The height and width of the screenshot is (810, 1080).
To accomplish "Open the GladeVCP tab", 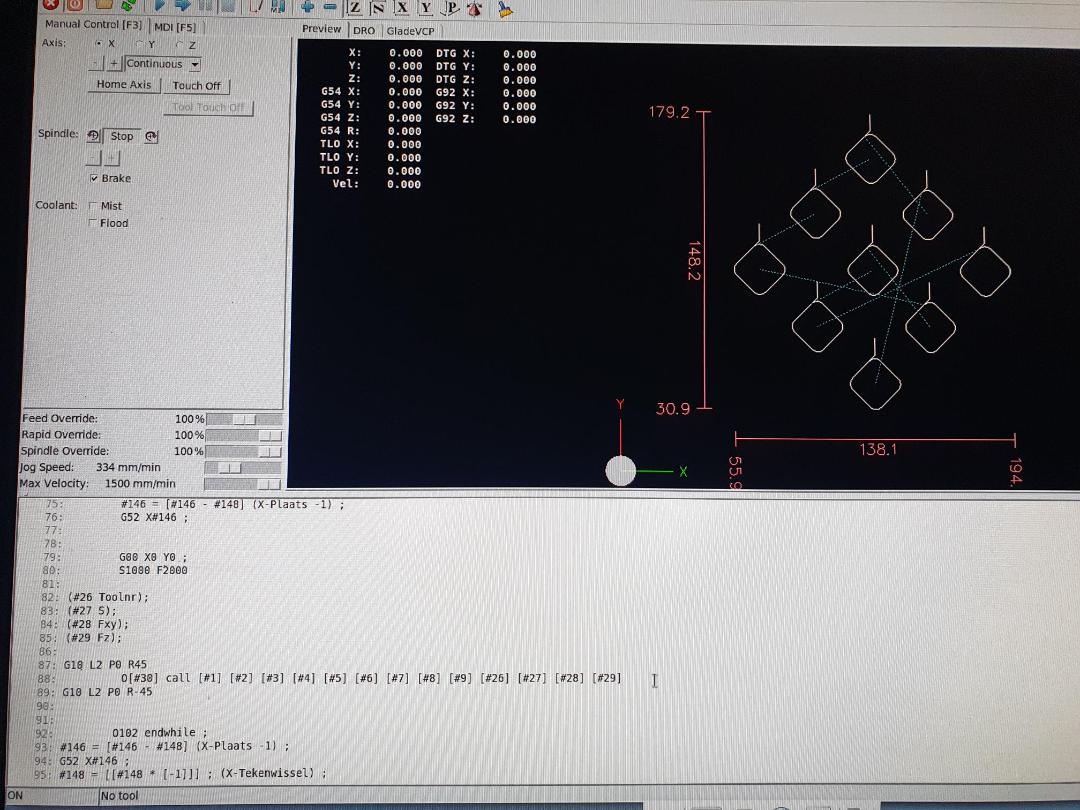I will click(x=411, y=31).
